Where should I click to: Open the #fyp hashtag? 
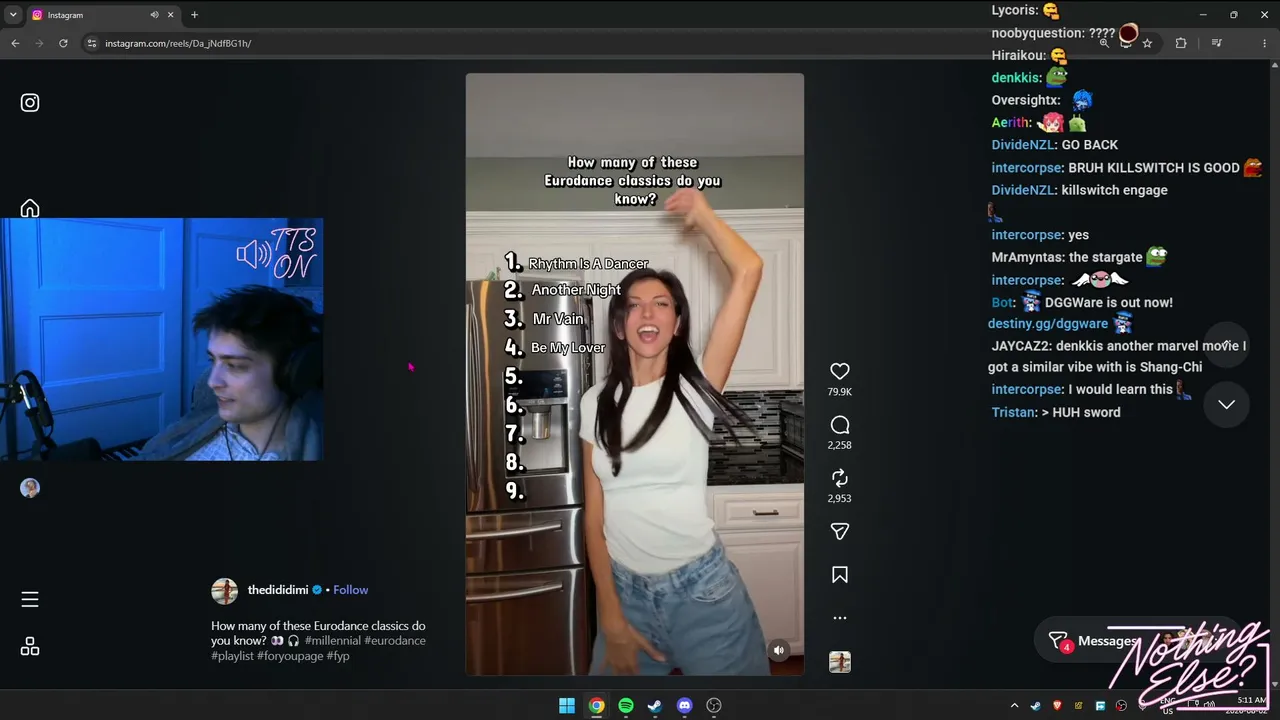click(338, 656)
